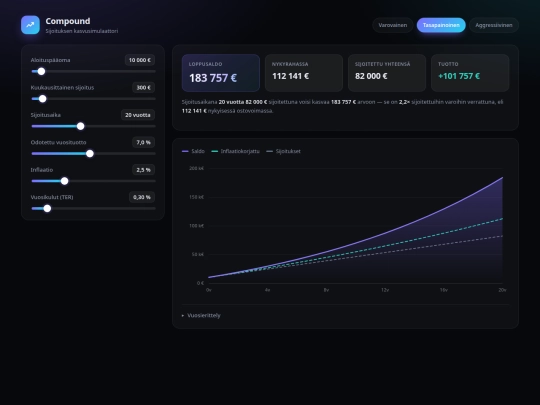The image size is (540, 405).
Task: Click the Loppusaldo 183 757 € card
Action: pos(221,73)
